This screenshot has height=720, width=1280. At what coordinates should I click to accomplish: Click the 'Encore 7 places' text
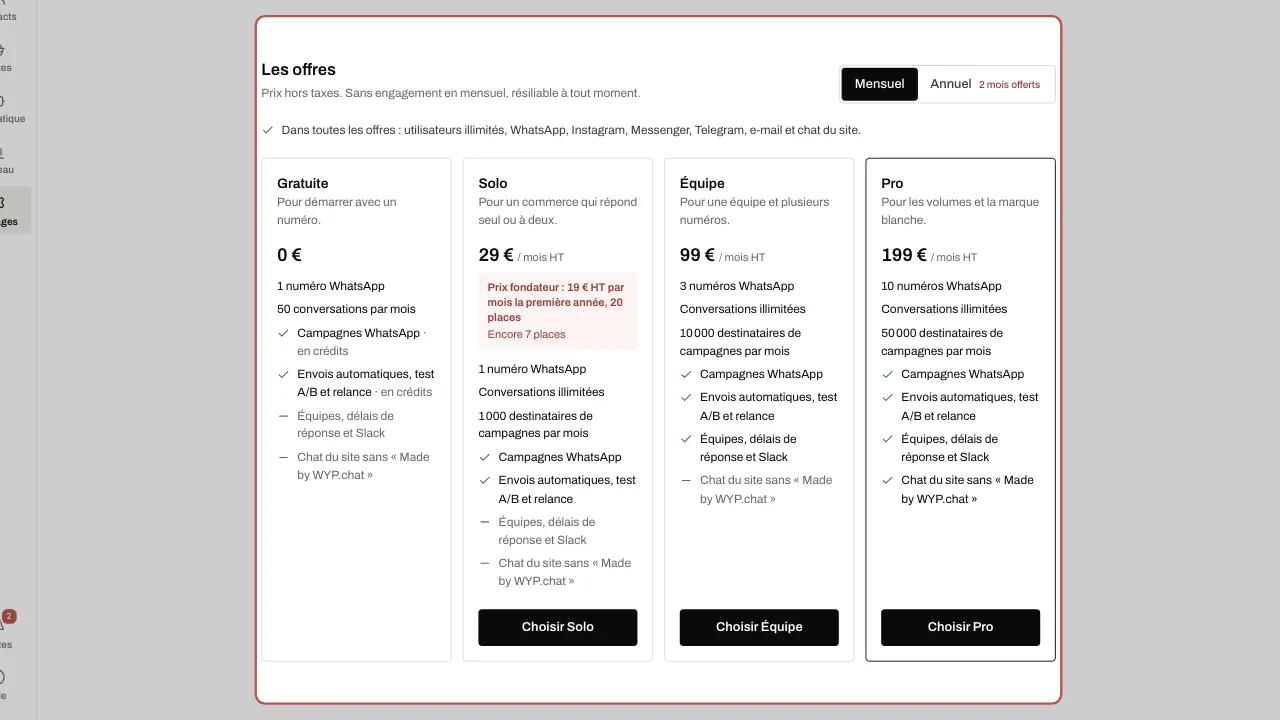coord(526,335)
